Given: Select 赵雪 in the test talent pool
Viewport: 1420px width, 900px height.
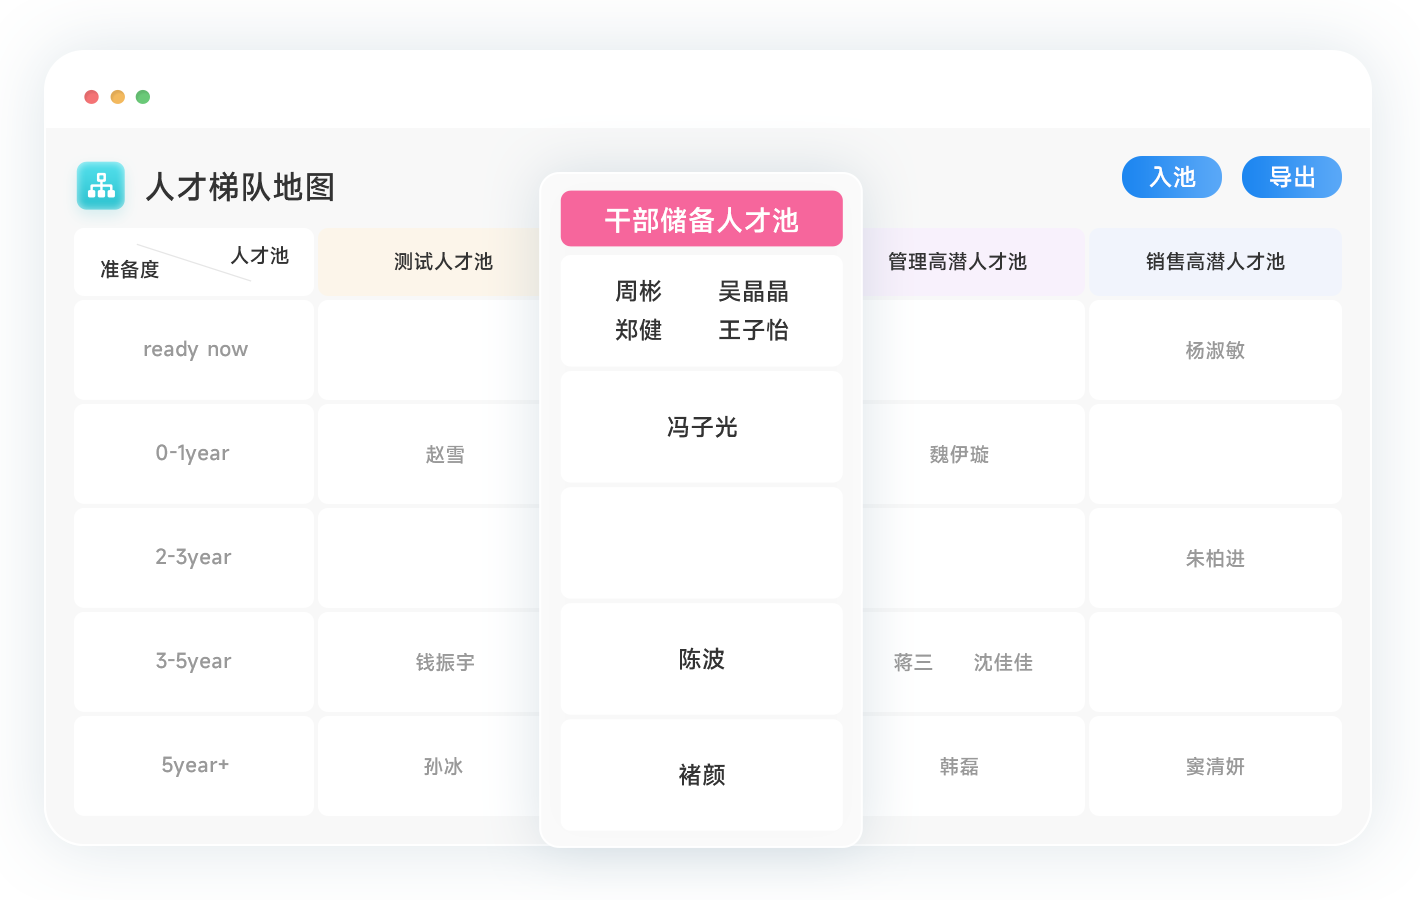Looking at the screenshot, I should pos(444,455).
